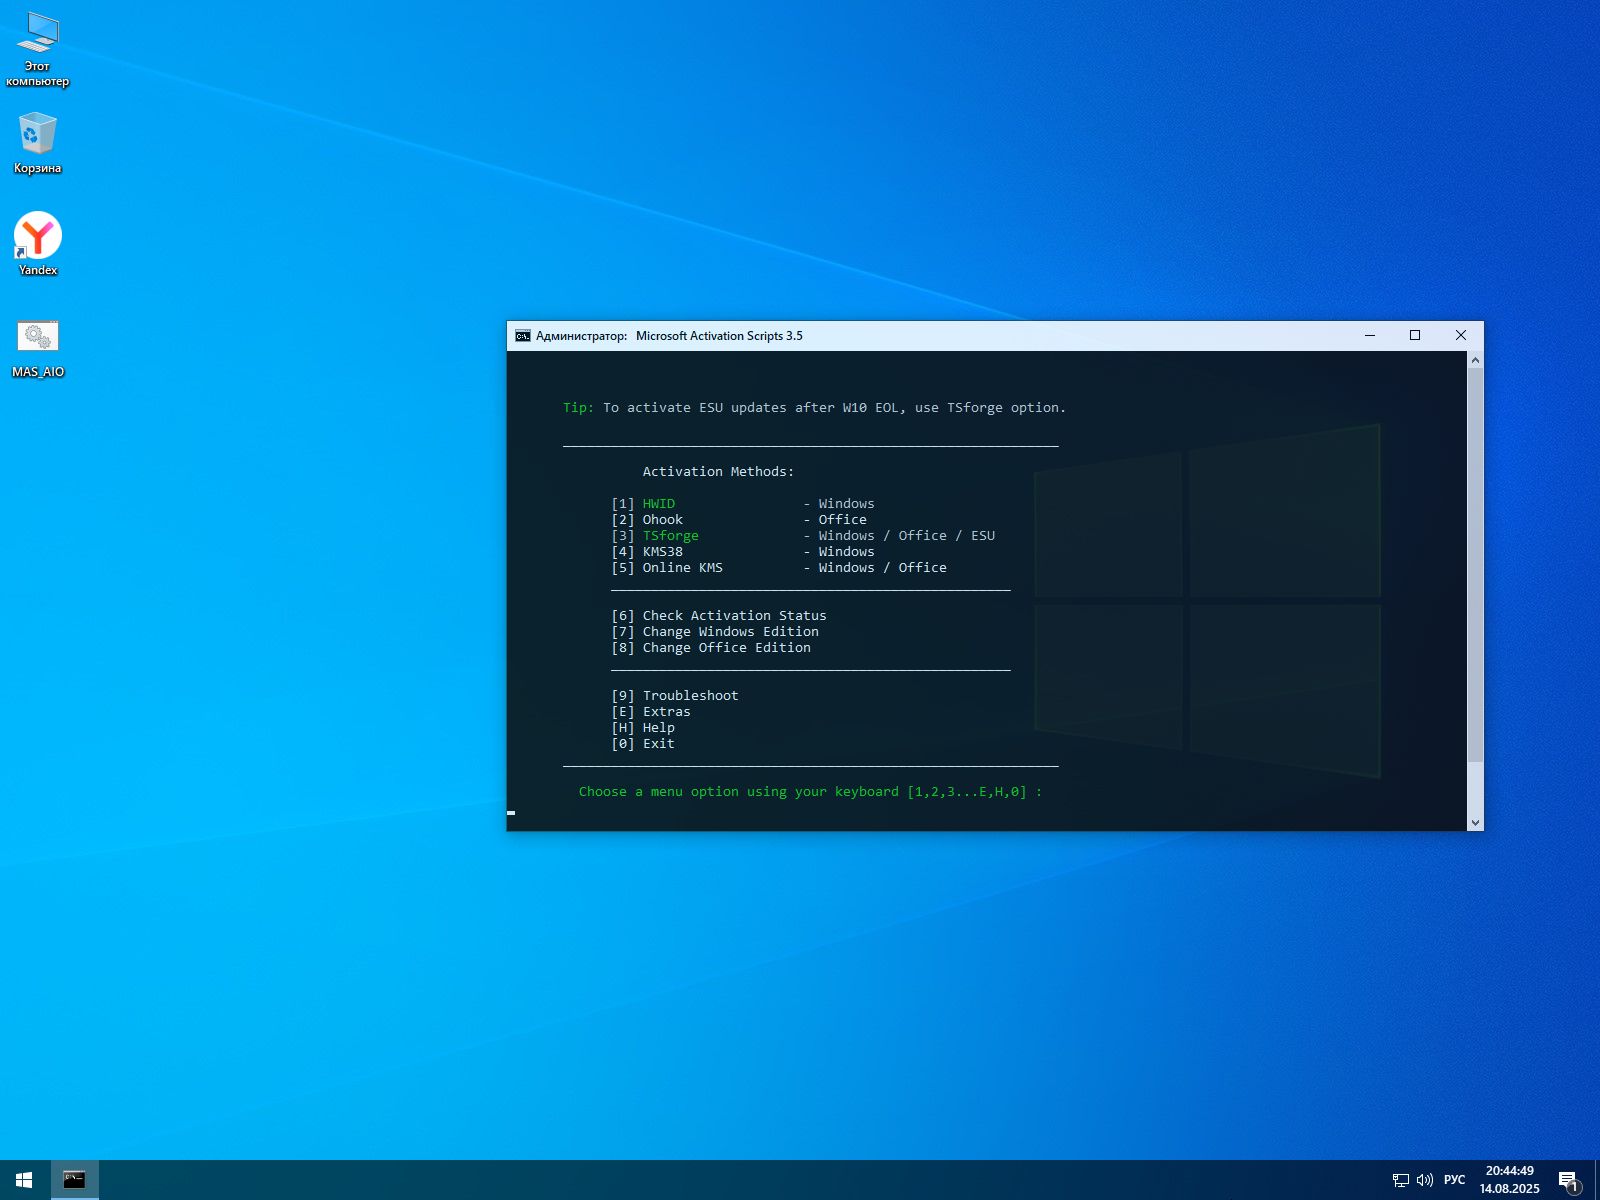The height and width of the screenshot is (1200, 1600).
Task: Click the console vertical scrollbar thumb
Action: 1475,564
